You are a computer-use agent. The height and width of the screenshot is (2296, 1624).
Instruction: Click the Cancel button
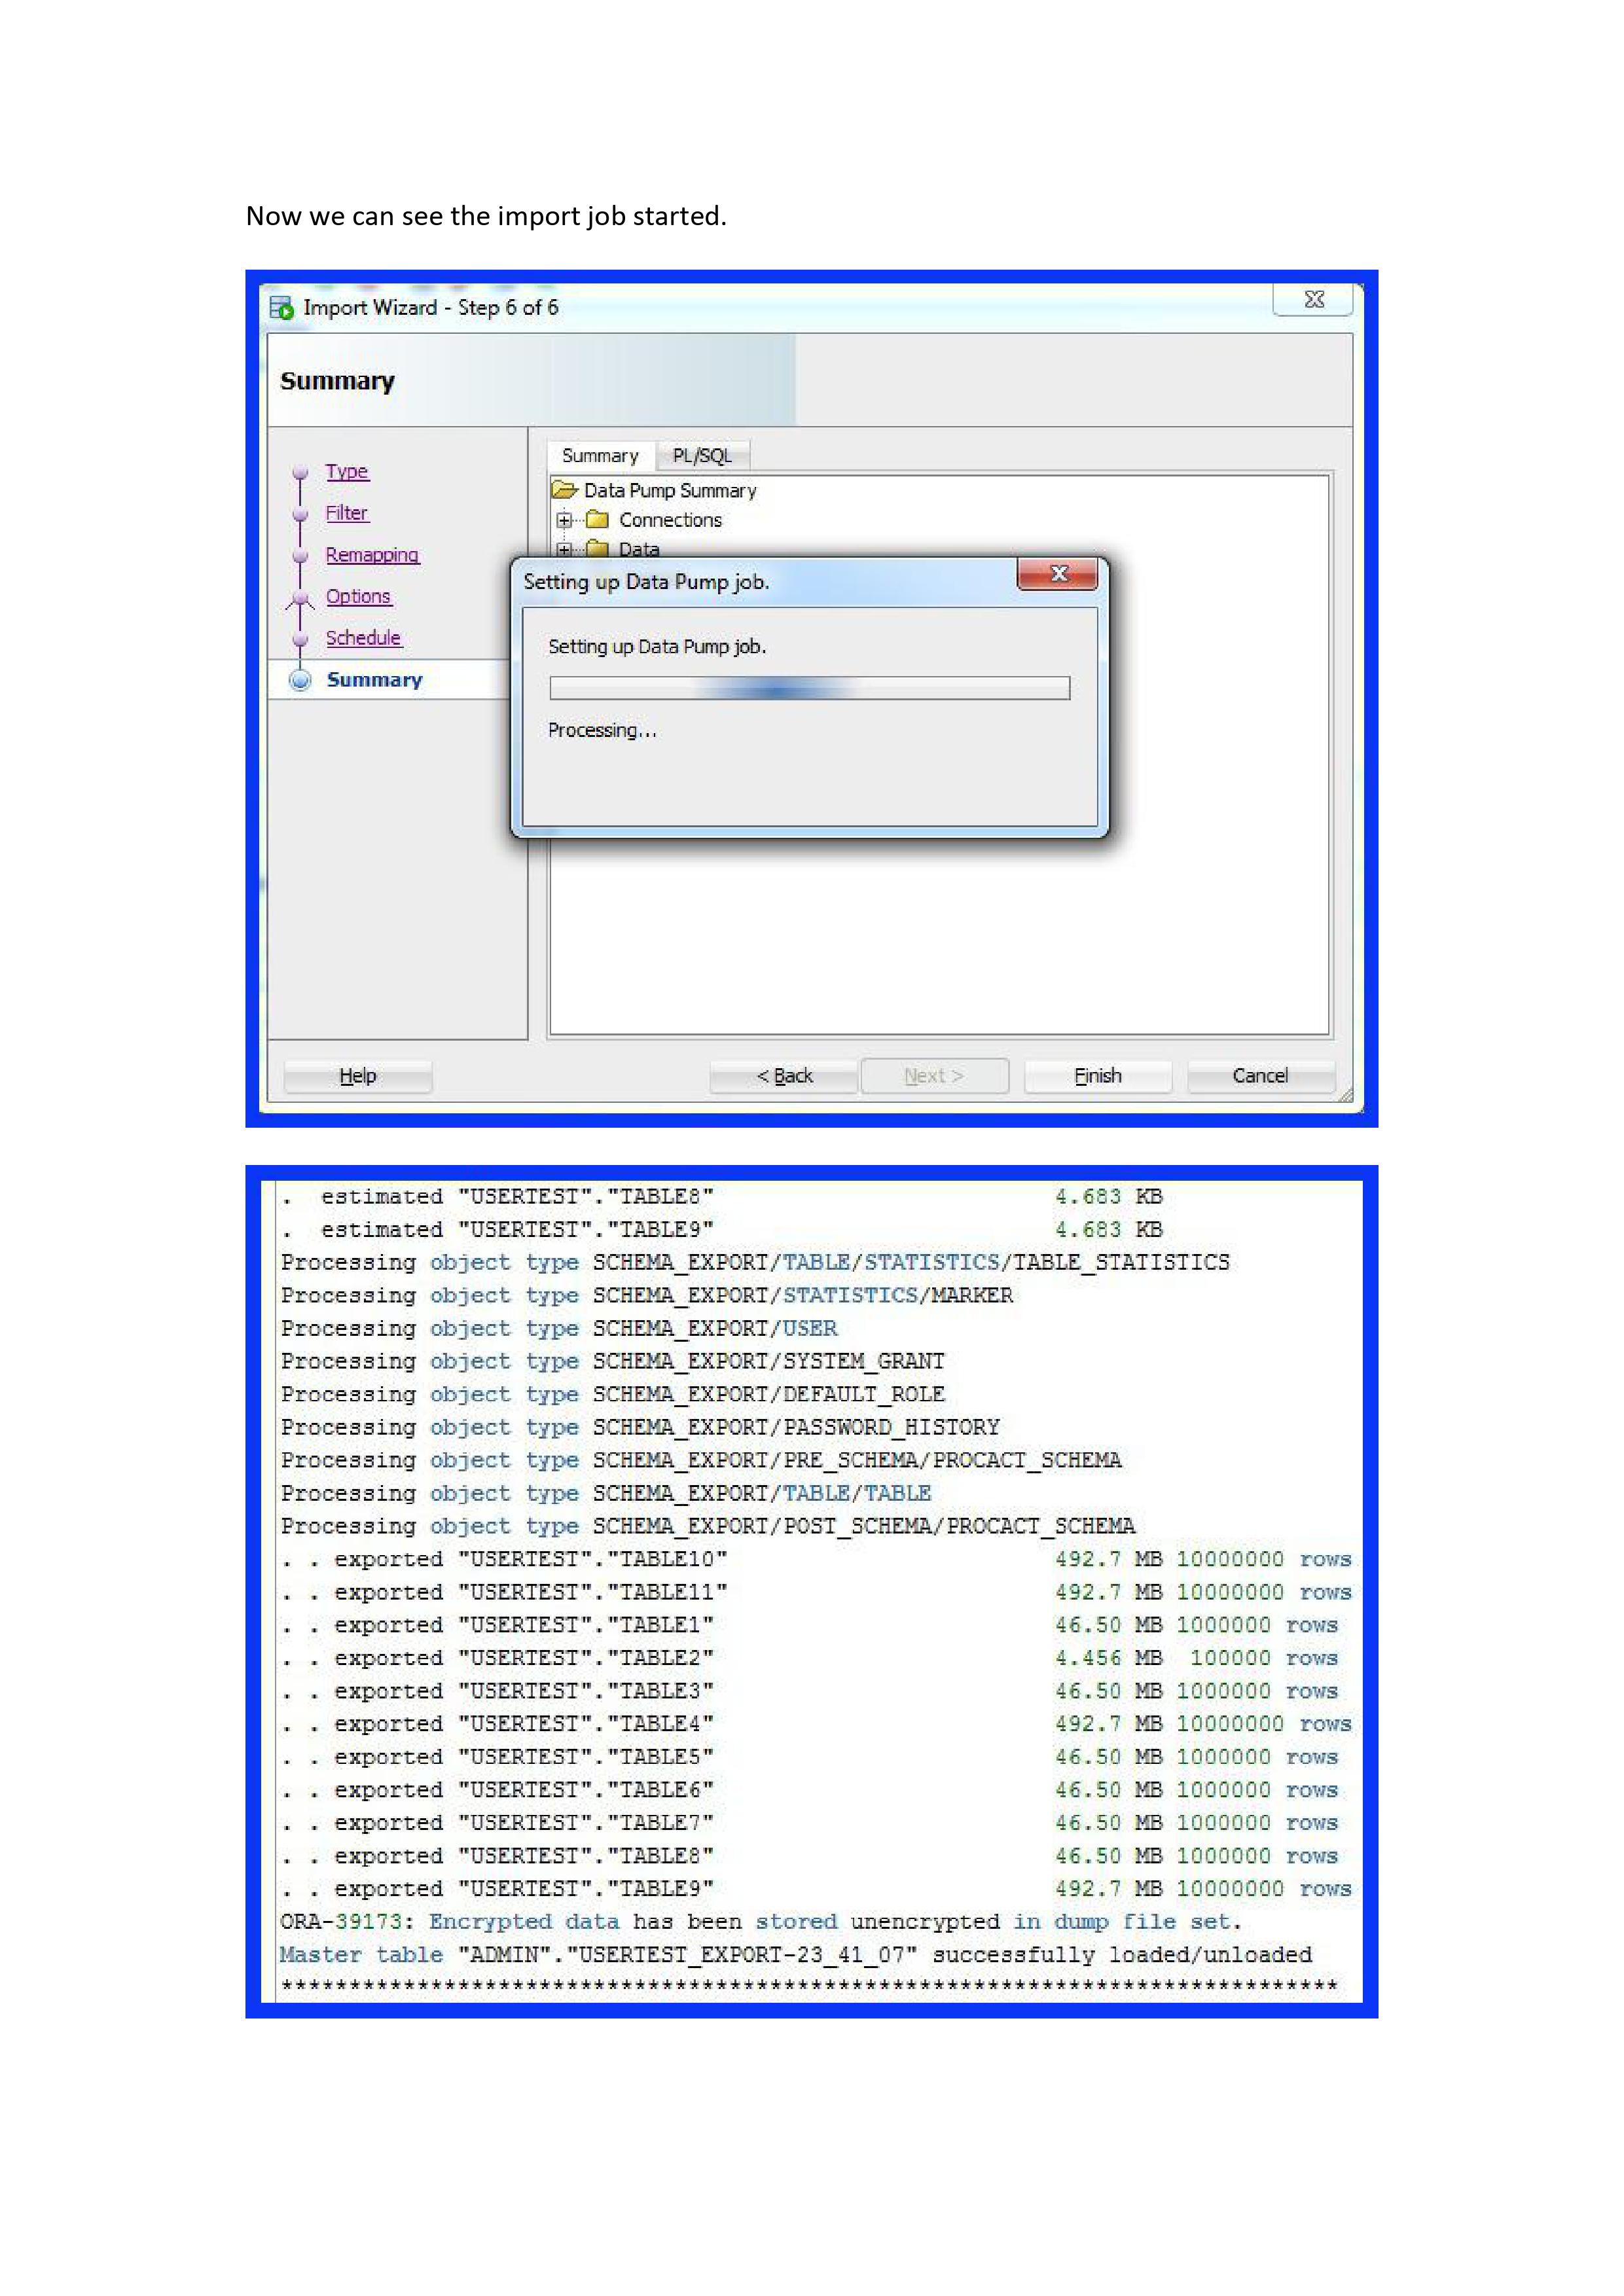pos(1260,1076)
